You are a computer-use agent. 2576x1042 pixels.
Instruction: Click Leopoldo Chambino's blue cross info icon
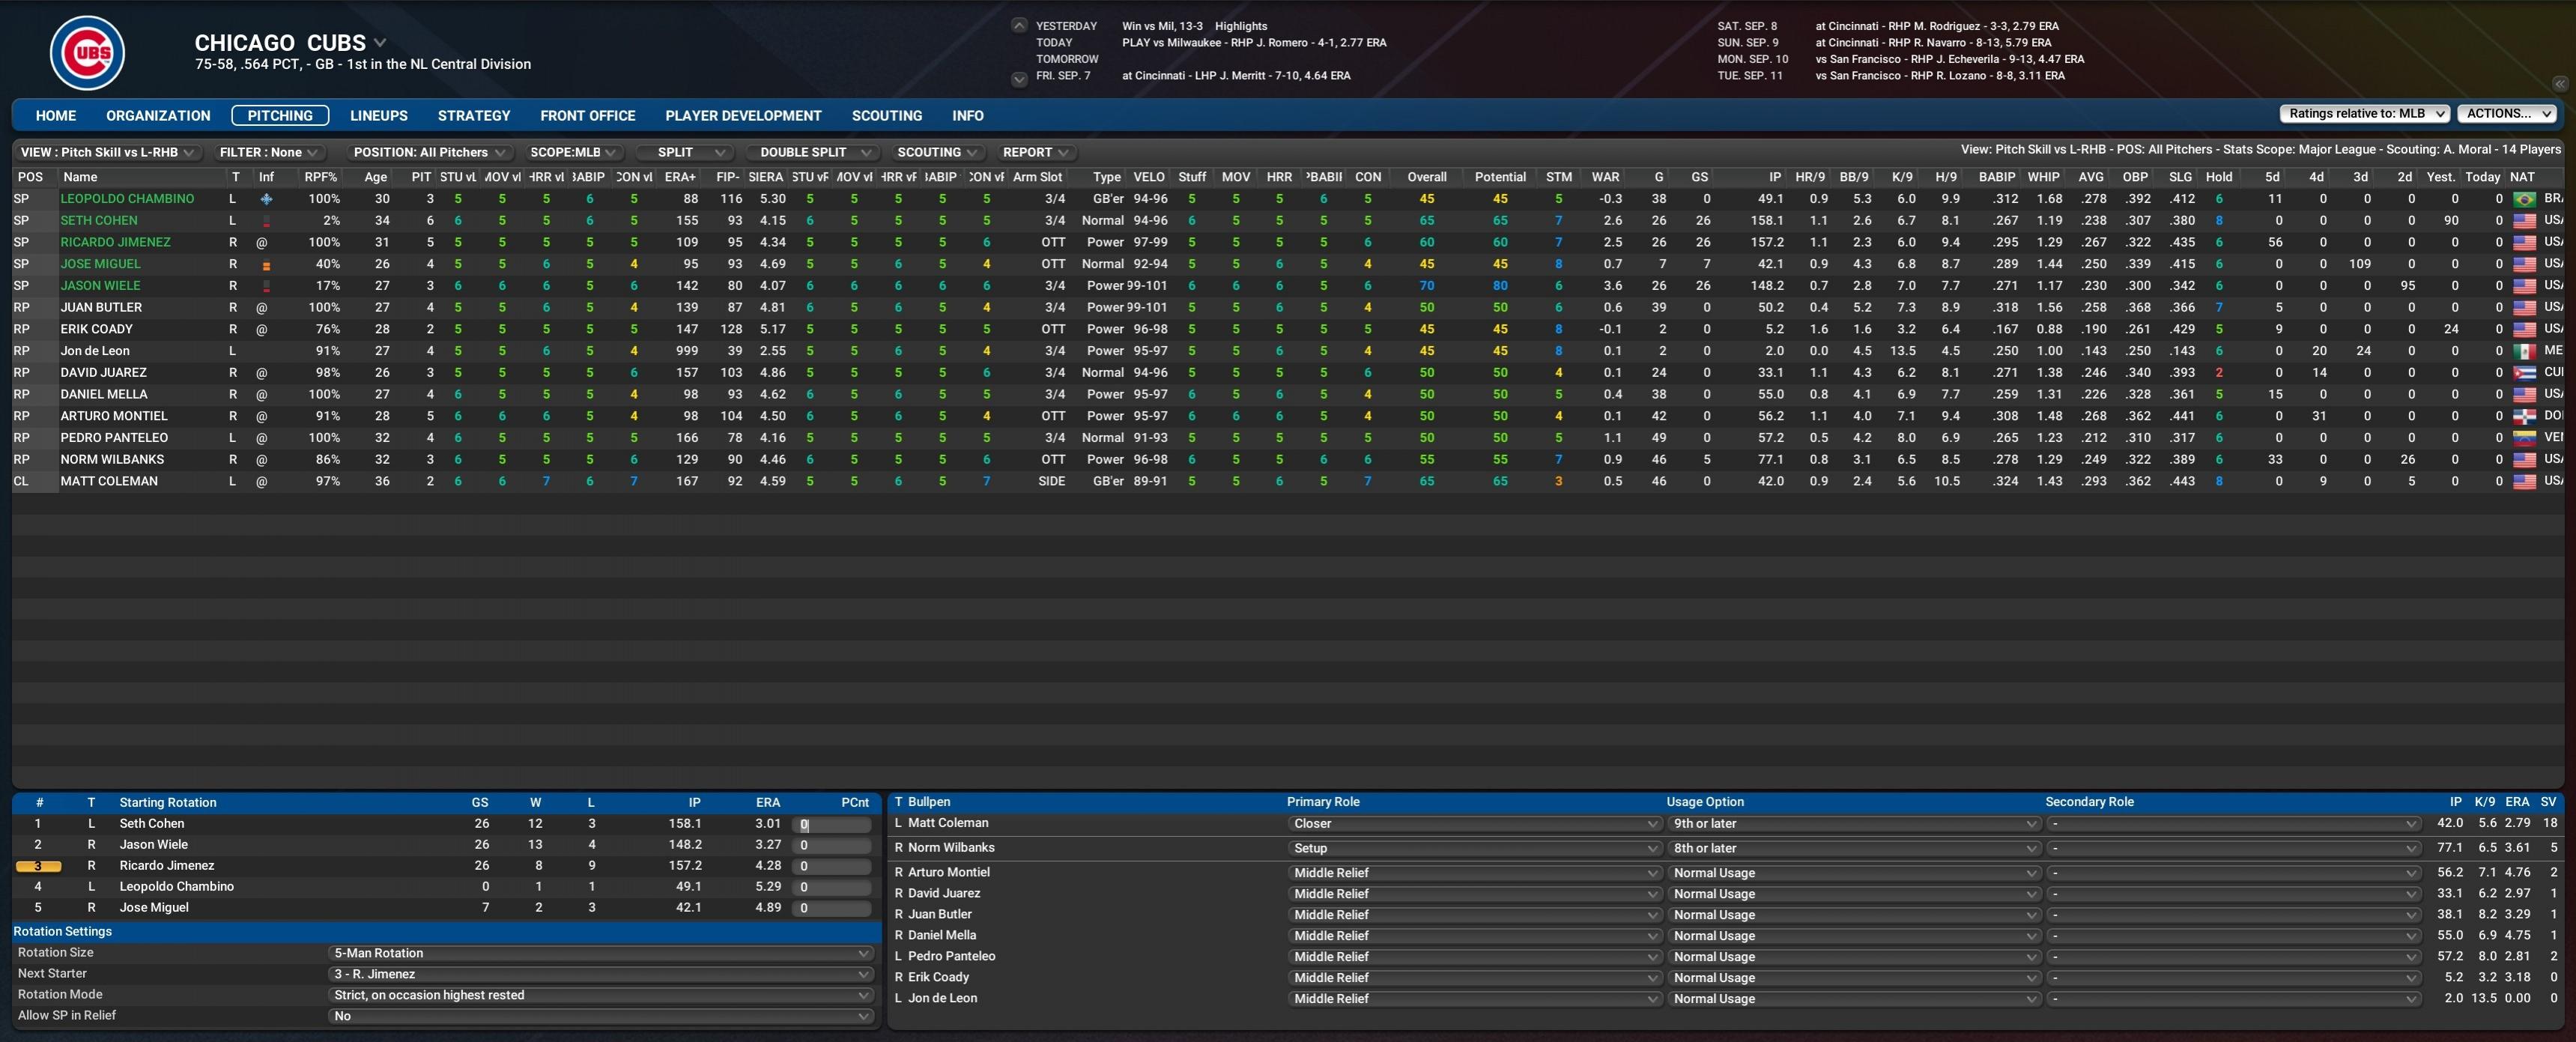coord(266,199)
